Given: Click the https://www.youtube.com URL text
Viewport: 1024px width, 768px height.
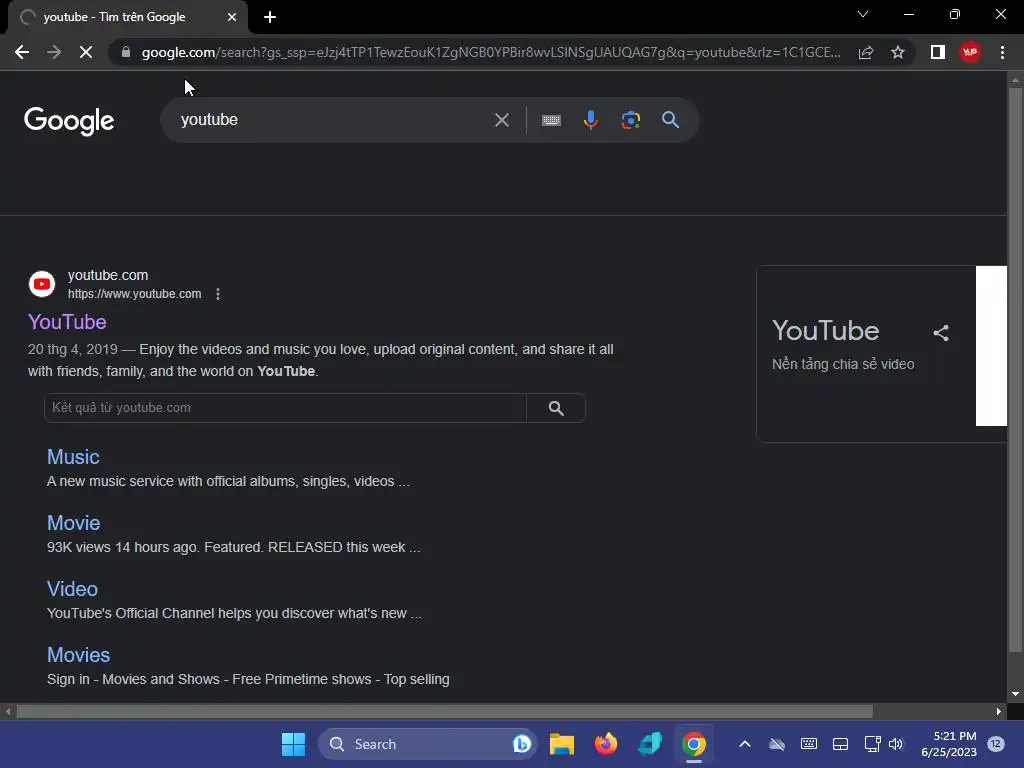Looking at the screenshot, I should point(135,294).
